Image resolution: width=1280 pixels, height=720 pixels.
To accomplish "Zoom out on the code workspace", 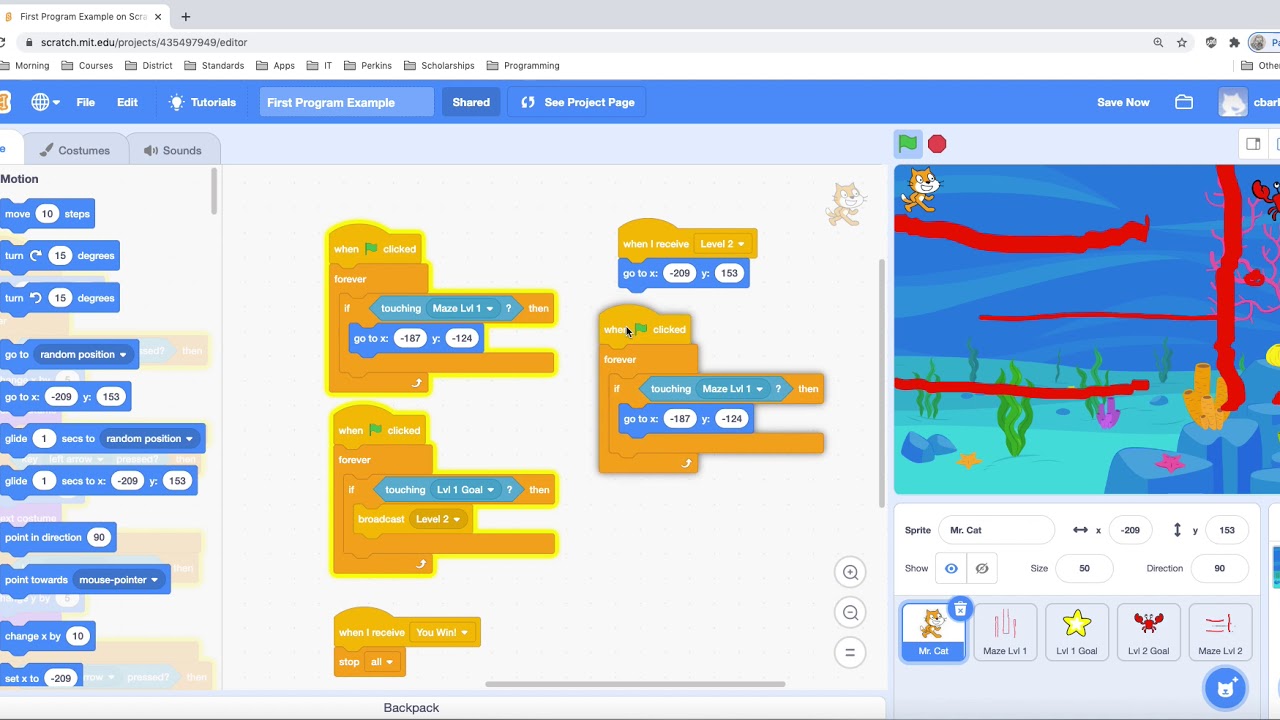I will (850, 613).
